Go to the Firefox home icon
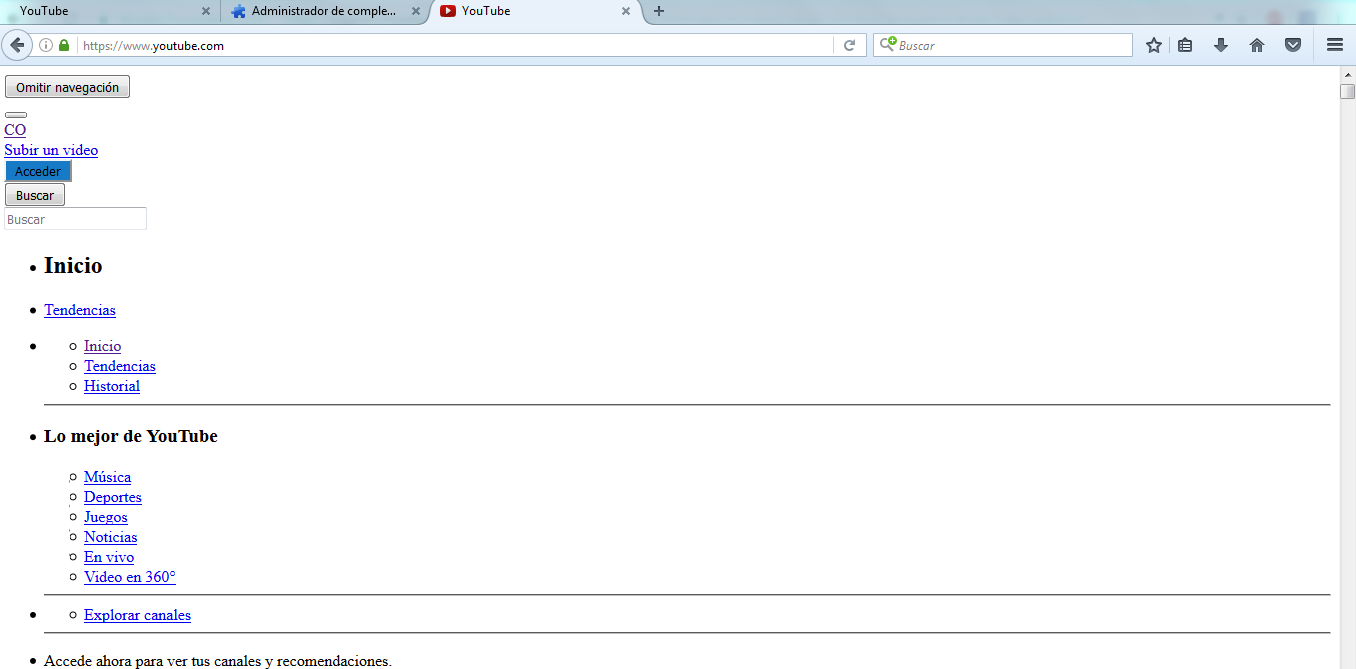 [1257, 45]
